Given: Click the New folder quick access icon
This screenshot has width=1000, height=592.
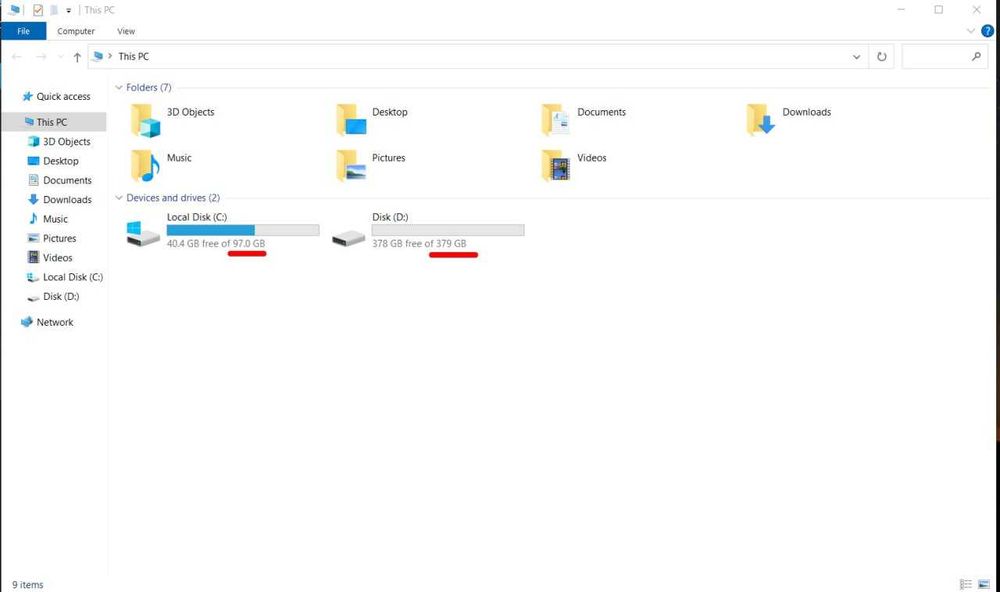Looking at the screenshot, I should (54, 10).
